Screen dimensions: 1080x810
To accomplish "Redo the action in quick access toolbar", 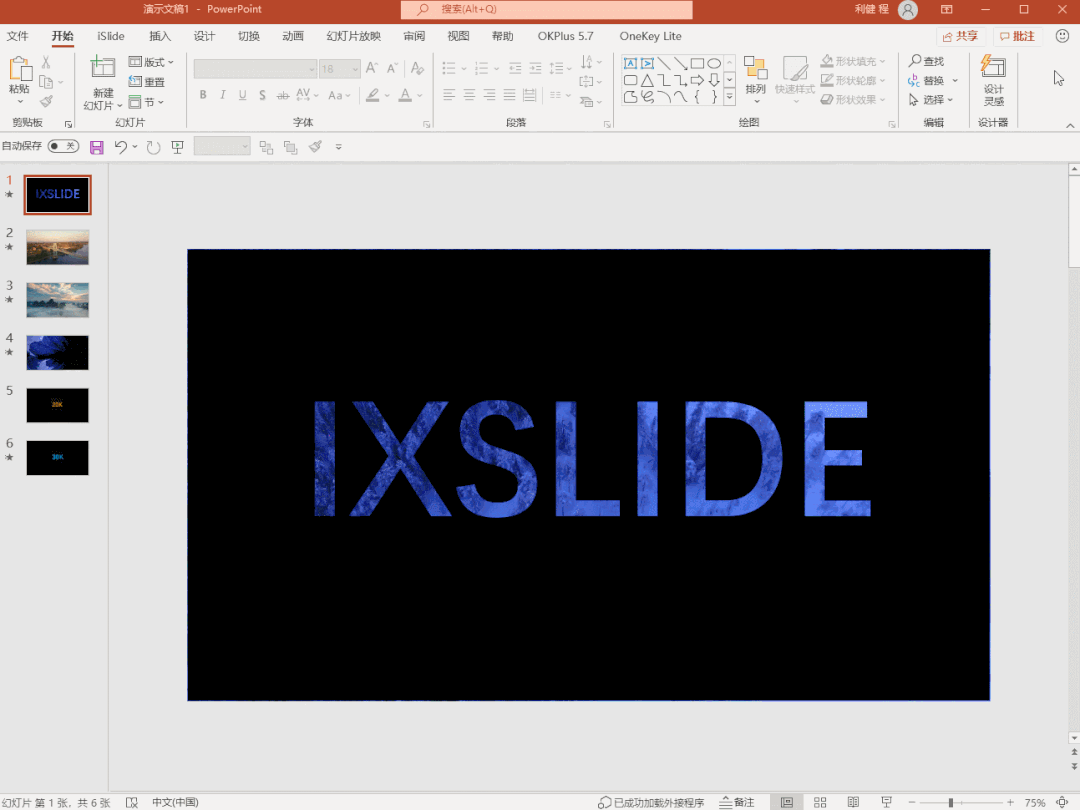I will [x=154, y=147].
